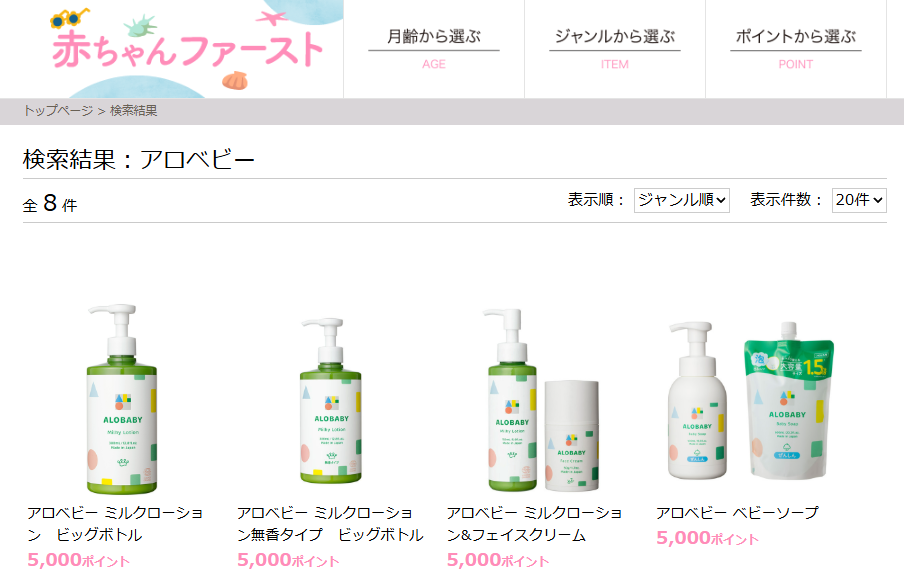Open the unscented Milky Lotion bottle image
This screenshot has height=582, width=904.
(331, 401)
